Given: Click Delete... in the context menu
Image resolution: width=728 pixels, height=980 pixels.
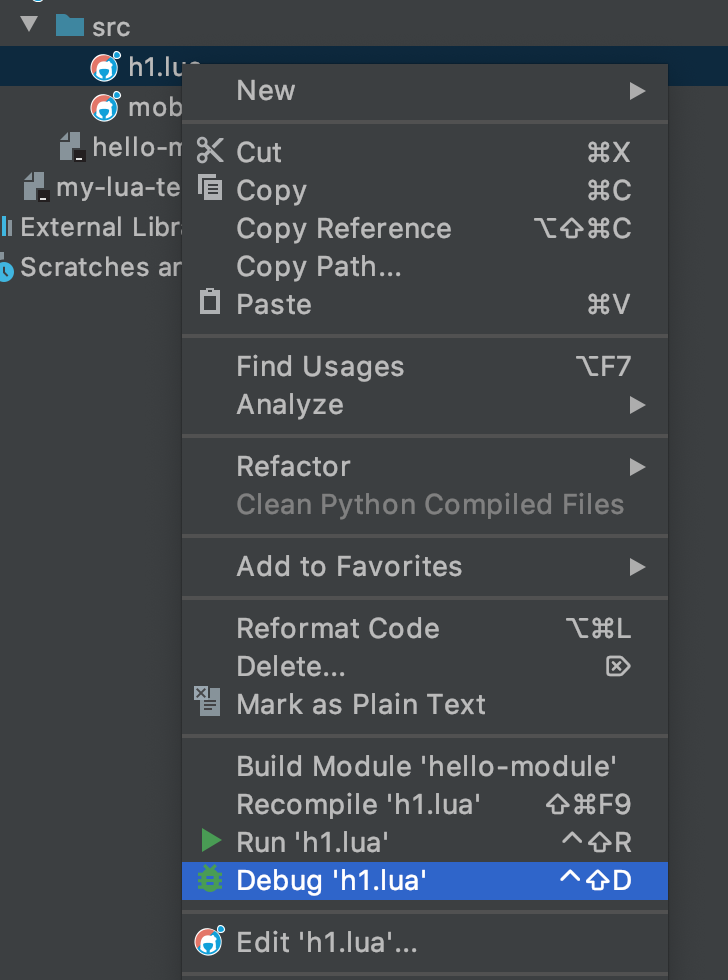Looking at the screenshot, I should tap(291, 667).
